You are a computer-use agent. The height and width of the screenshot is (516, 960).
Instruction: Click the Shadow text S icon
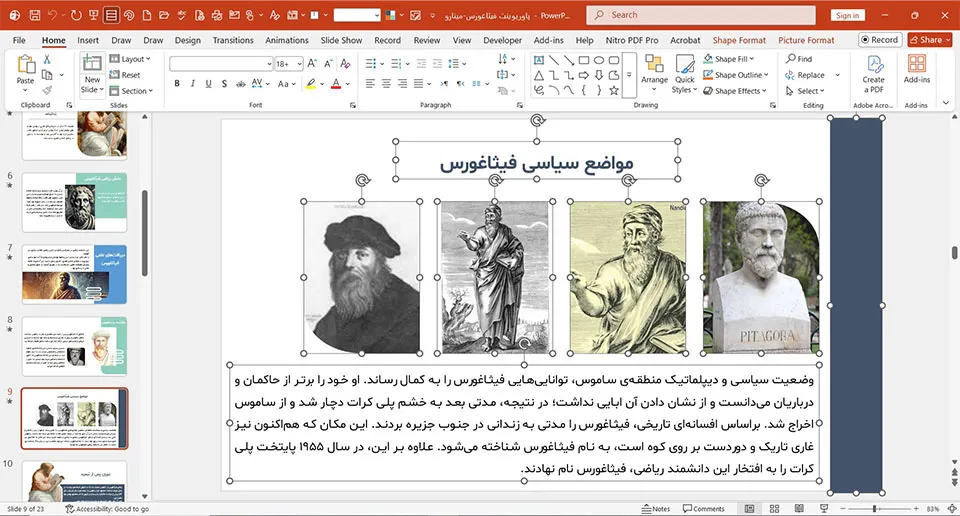point(224,84)
